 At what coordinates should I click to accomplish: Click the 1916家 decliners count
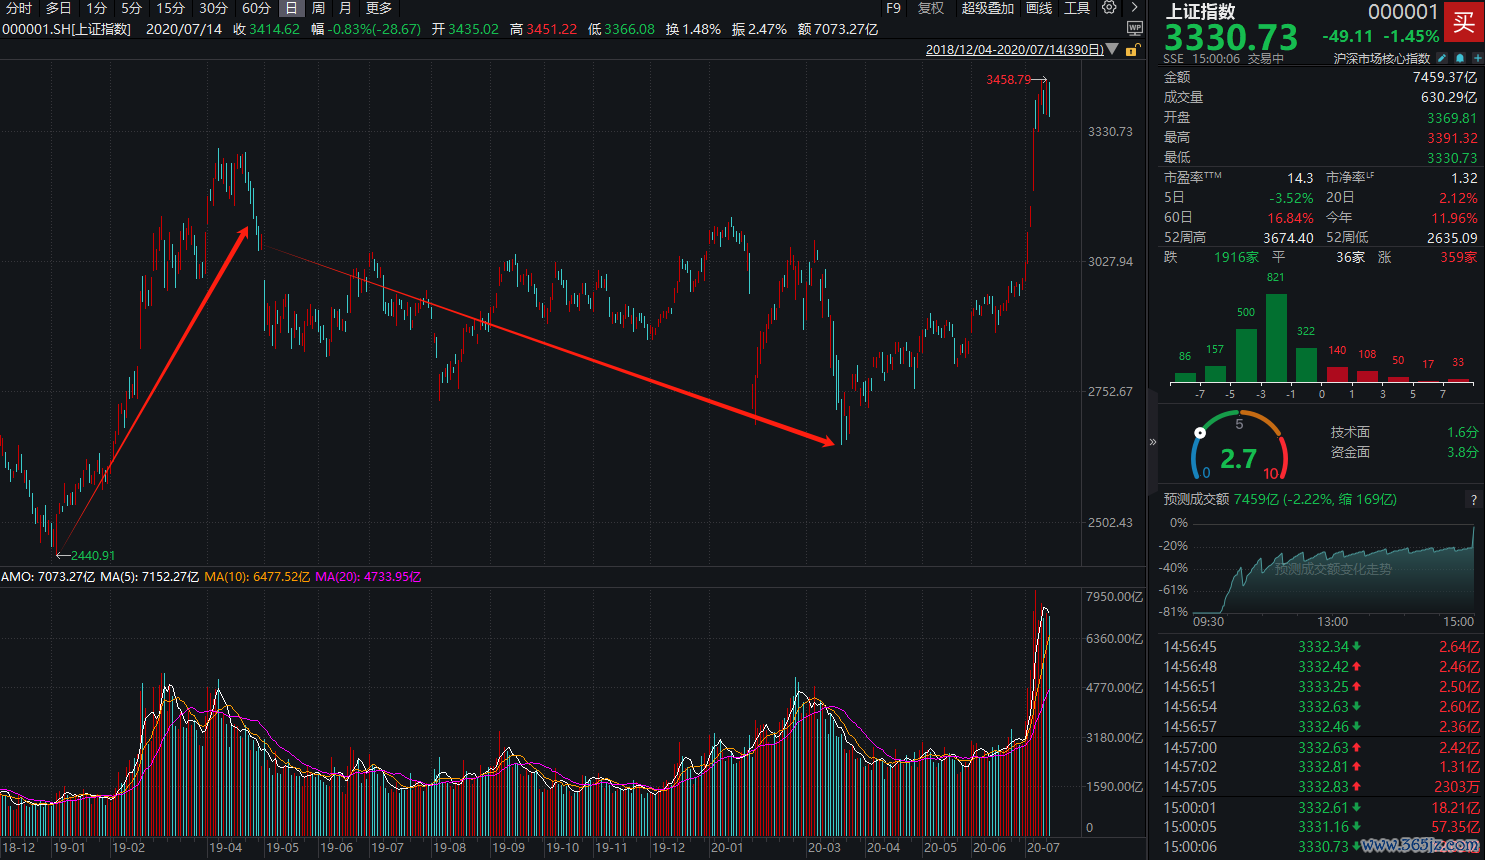point(1236,257)
